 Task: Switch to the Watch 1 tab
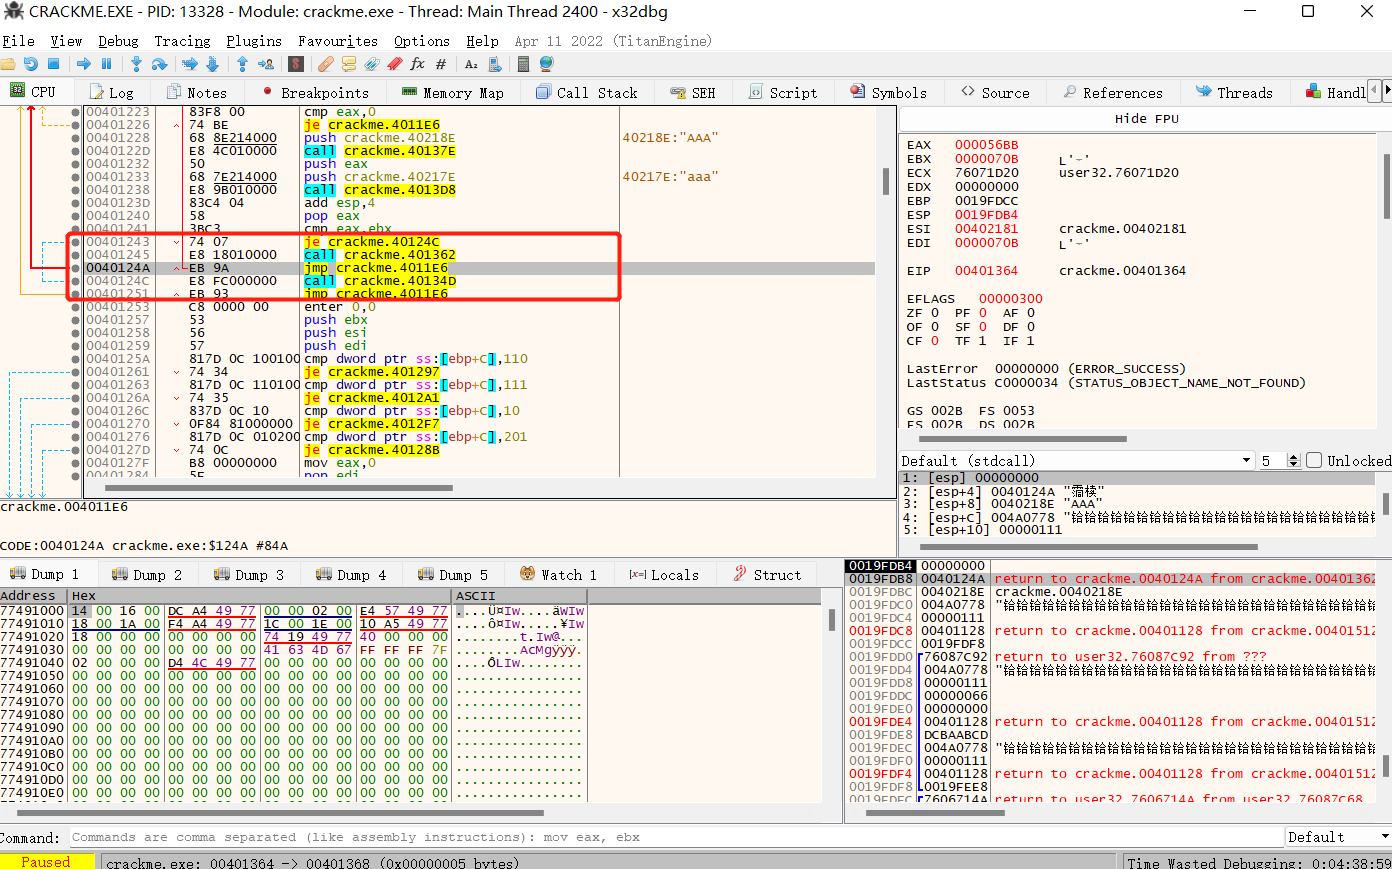558,574
